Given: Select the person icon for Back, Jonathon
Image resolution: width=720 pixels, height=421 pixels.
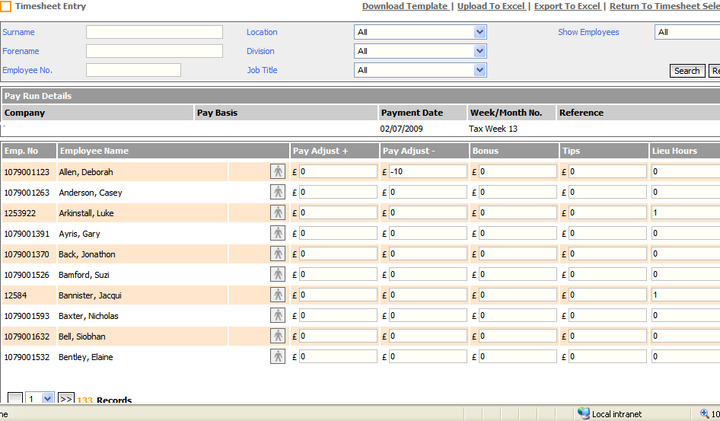Looking at the screenshot, I should tap(278, 254).
